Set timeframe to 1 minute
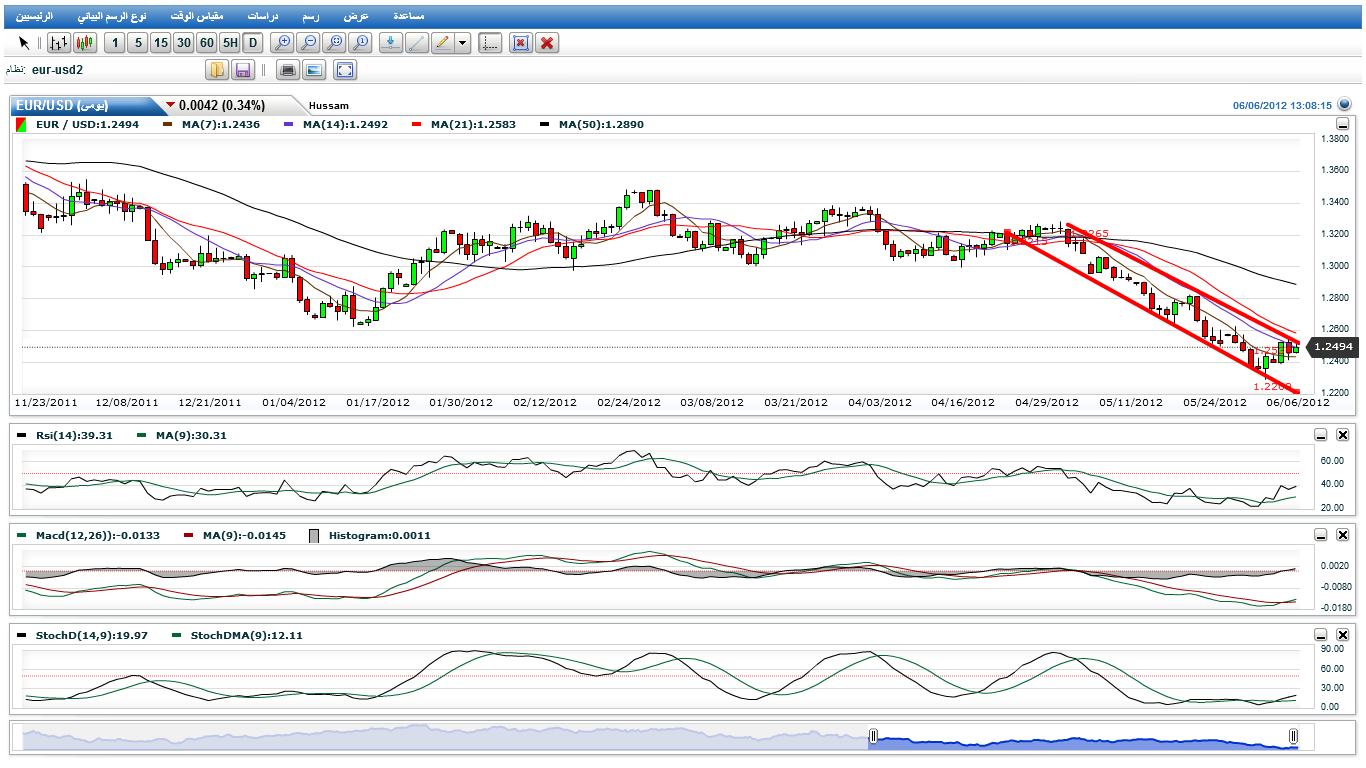Image resolution: width=1366 pixels, height=768 pixels. tap(114, 43)
